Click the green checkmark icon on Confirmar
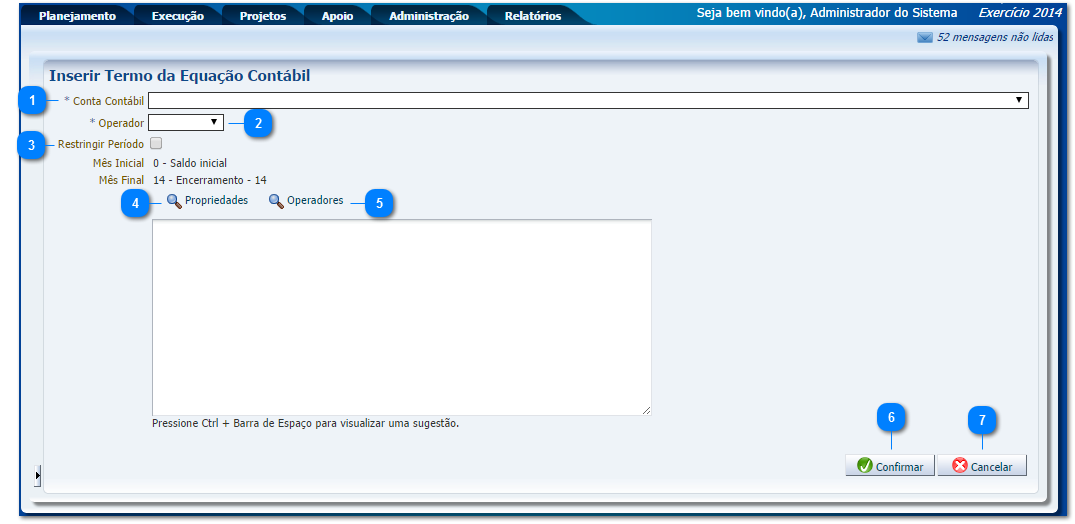1075x524 pixels. click(865, 466)
